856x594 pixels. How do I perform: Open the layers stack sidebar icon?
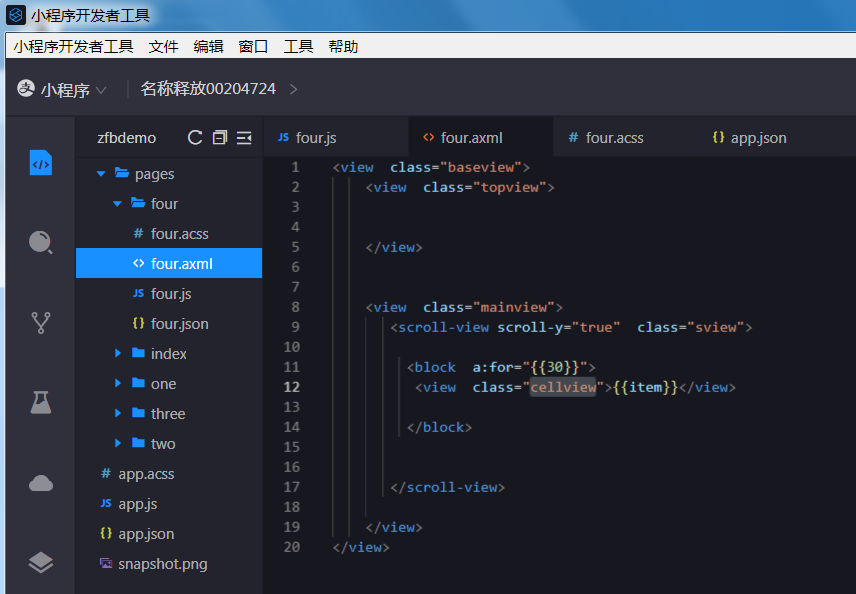(40, 562)
